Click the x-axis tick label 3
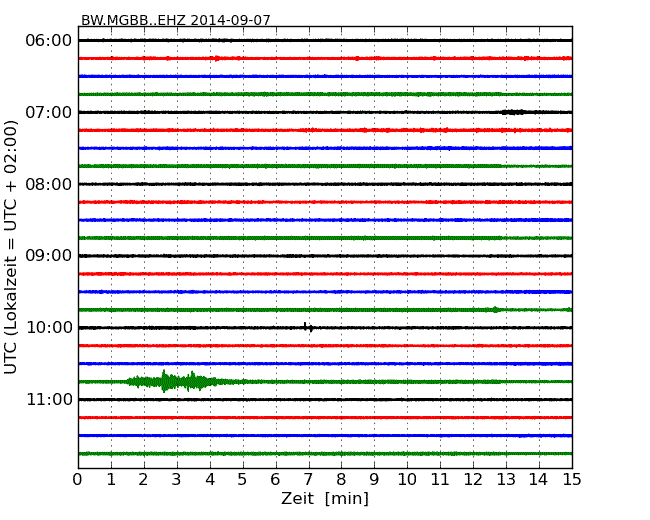Image resolution: width=650 pixels, height=520 pixels. [x=177, y=480]
